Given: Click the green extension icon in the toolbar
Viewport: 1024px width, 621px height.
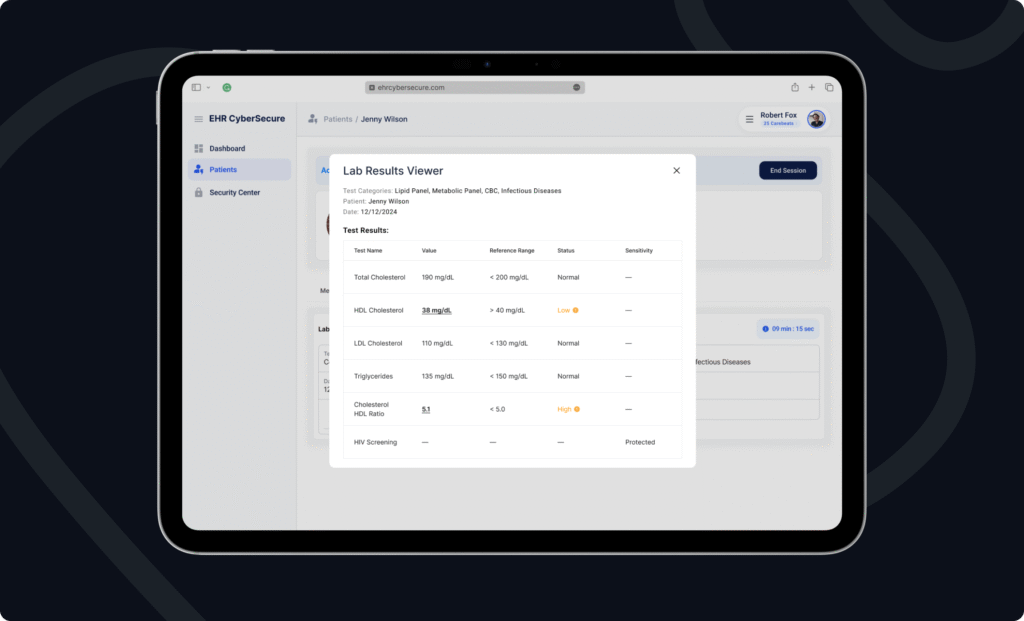Looking at the screenshot, I should [x=226, y=87].
